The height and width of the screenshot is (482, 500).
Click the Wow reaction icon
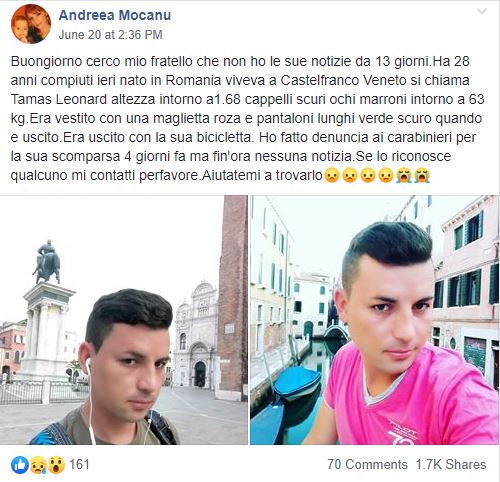coord(56,465)
